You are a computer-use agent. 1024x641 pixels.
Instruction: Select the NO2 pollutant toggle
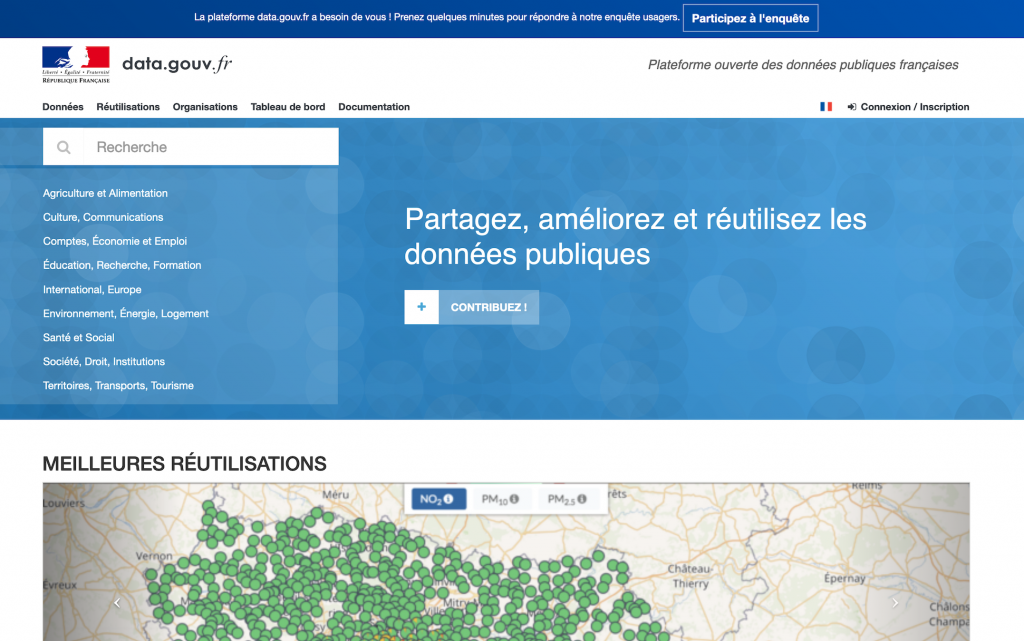(x=432, y=499)
